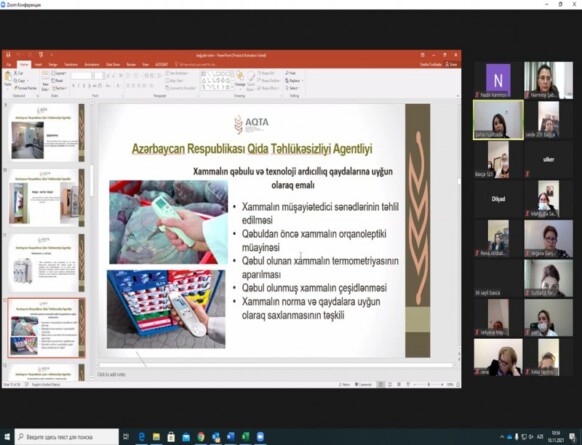Toggle Bold formatting in Font group
Viewport: 582px width, 445px height.
[73, 86]
